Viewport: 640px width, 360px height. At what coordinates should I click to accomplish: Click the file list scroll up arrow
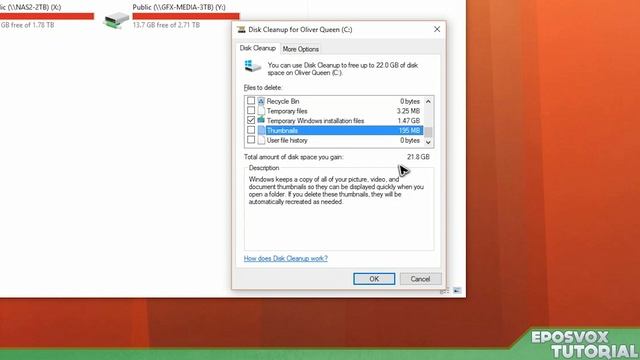pyautogui.click(x=428, y=101)
